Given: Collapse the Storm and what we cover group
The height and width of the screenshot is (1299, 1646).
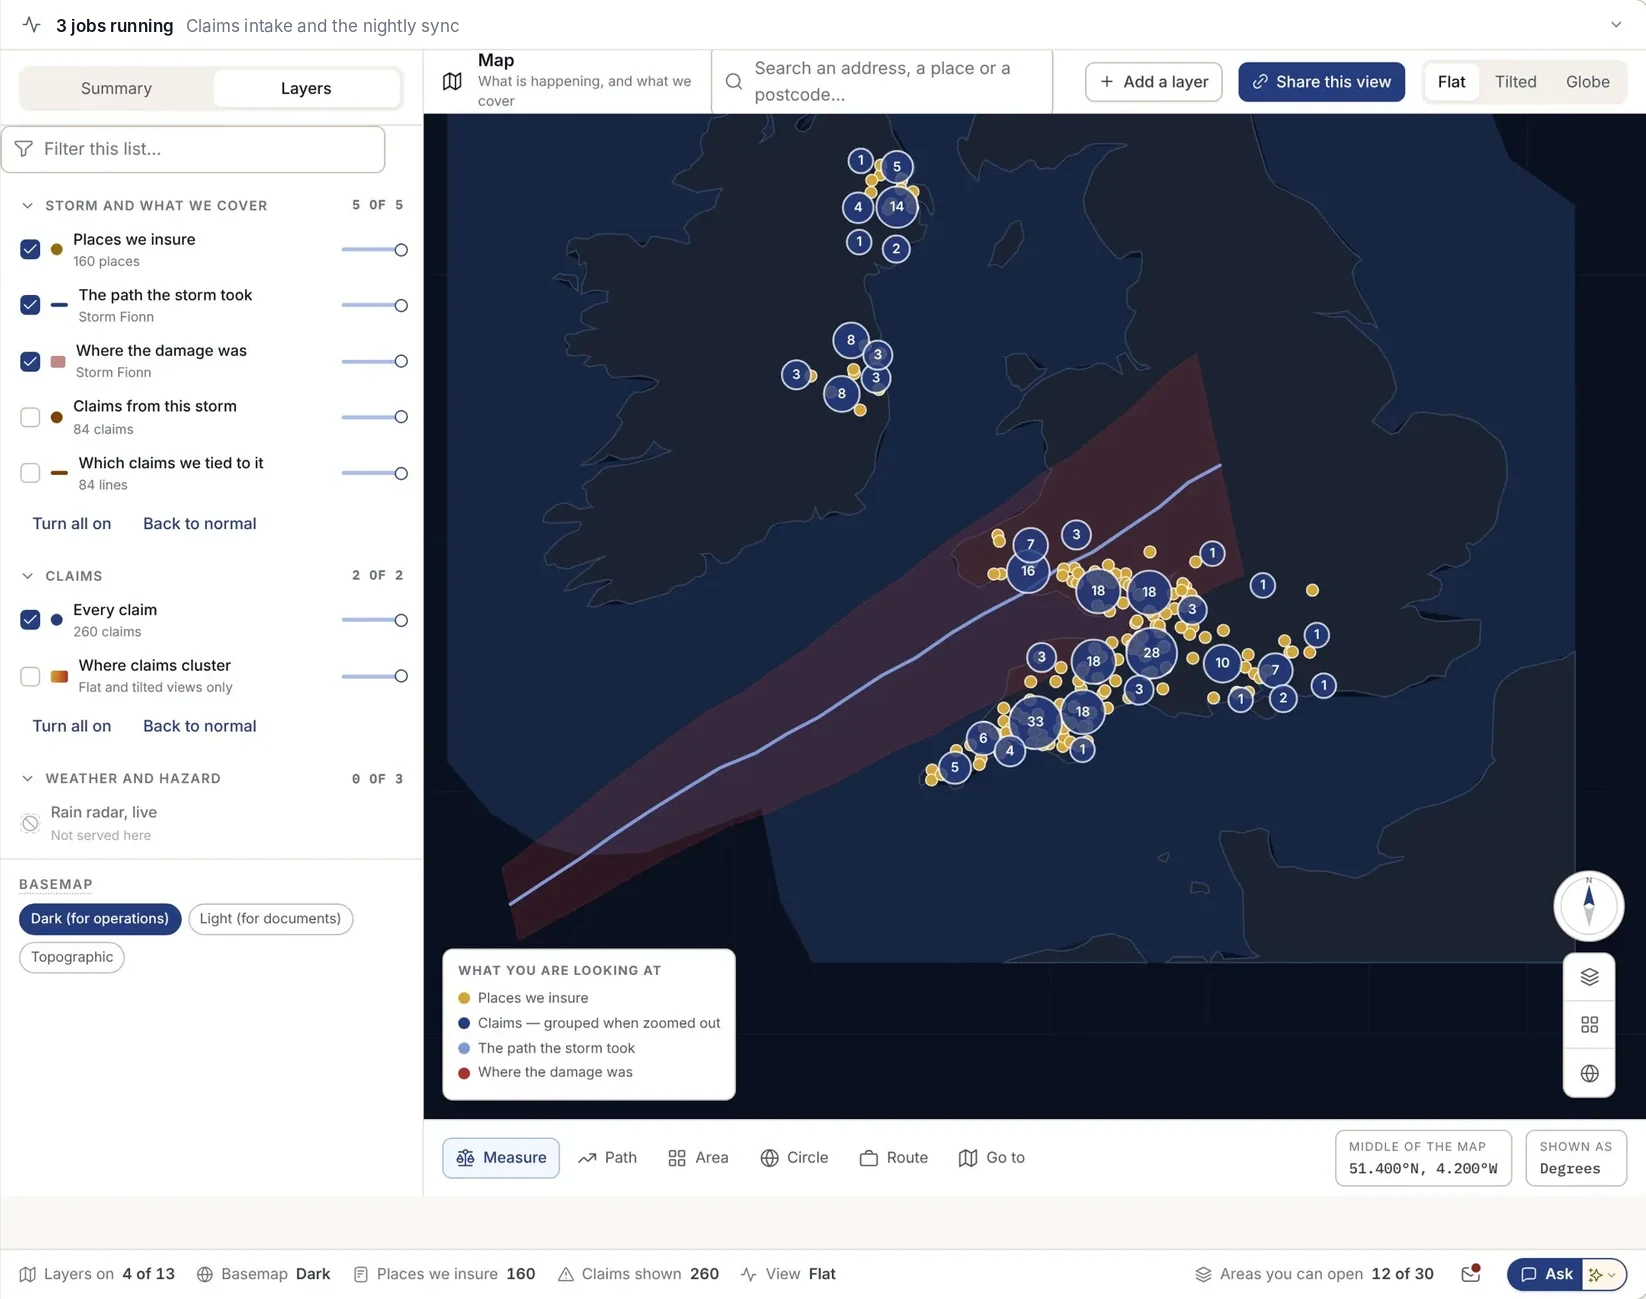Looking at the screenshot, I should click(x=27, y=205).
